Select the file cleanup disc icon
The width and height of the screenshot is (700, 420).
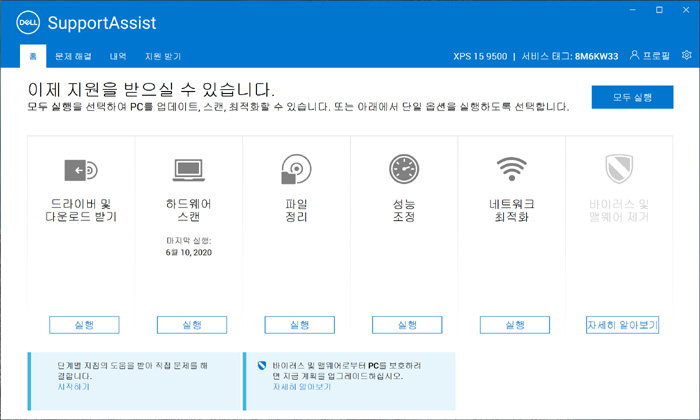point(296,169)
